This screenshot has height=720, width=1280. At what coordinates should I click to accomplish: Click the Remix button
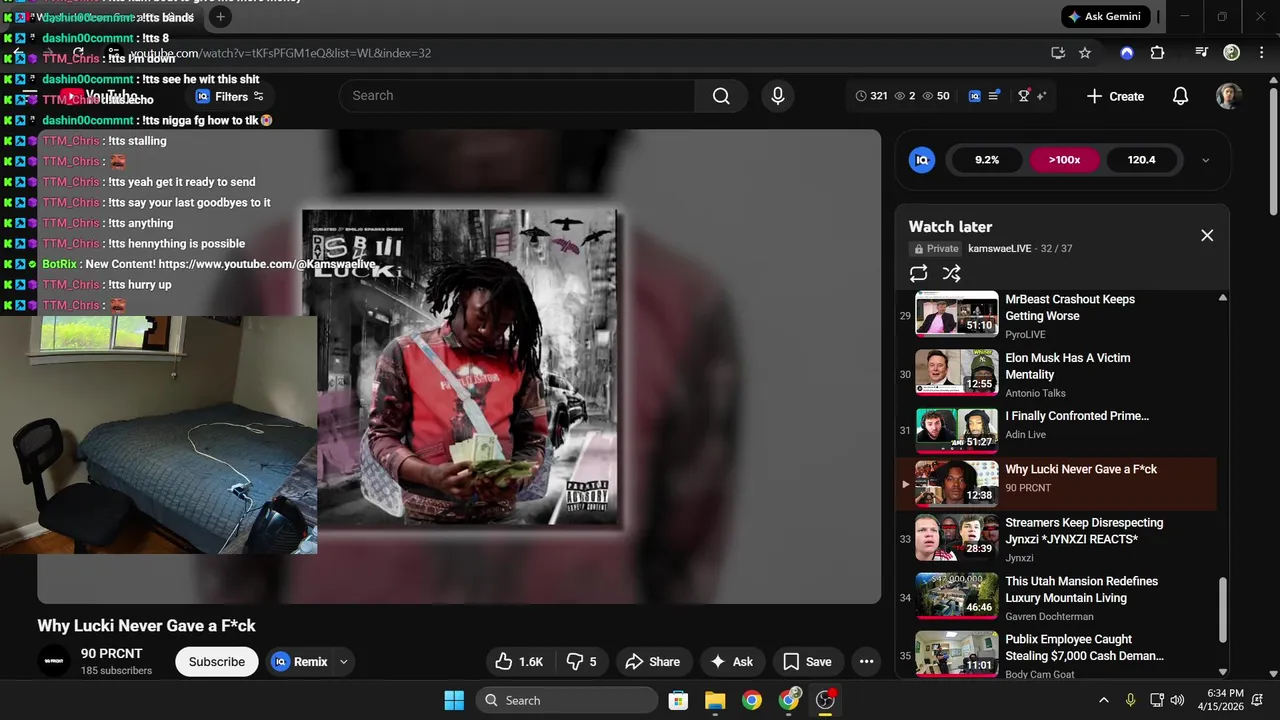coord(300,661)
